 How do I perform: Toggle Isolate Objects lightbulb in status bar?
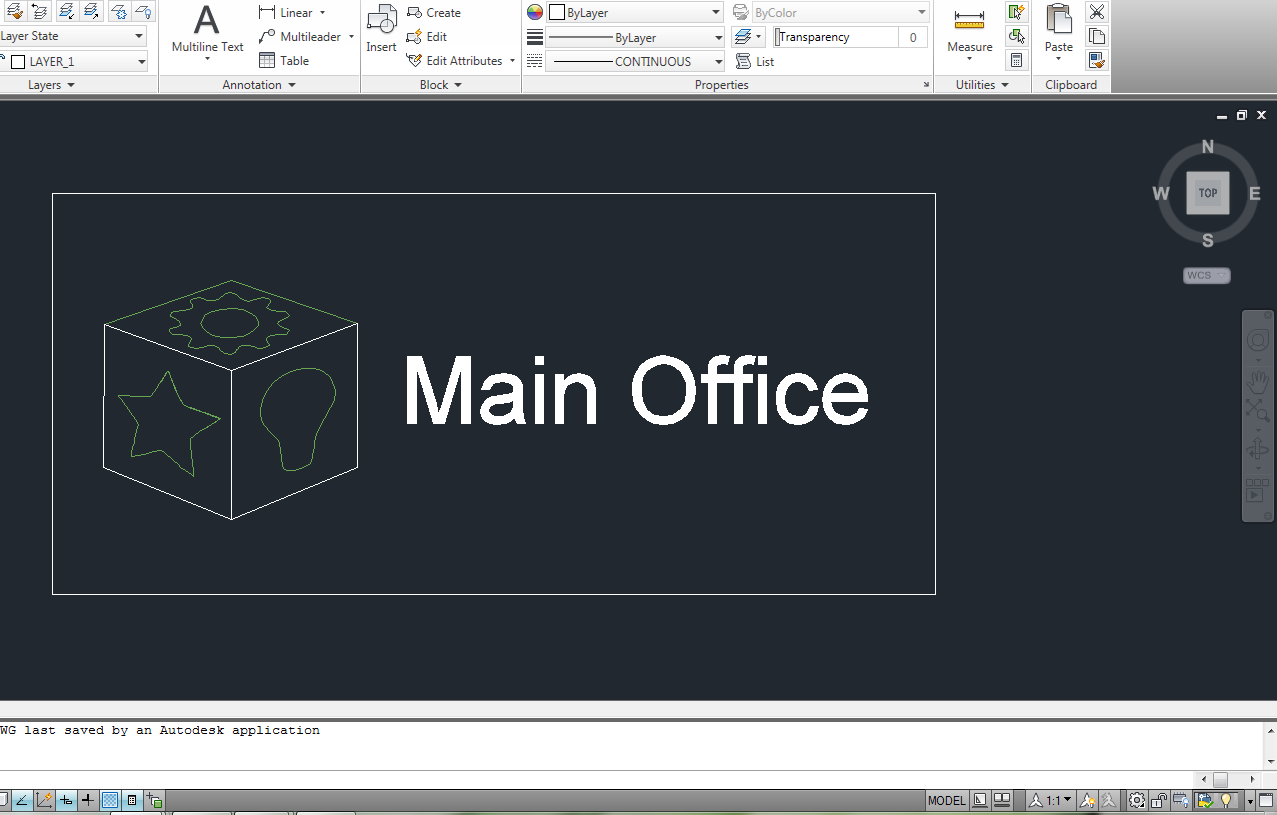pyautogui.click(x=1227, y=800)
